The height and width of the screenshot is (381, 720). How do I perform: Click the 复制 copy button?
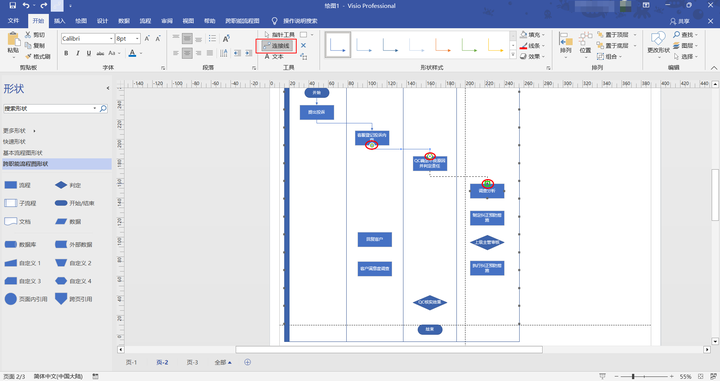click(35, 45)
